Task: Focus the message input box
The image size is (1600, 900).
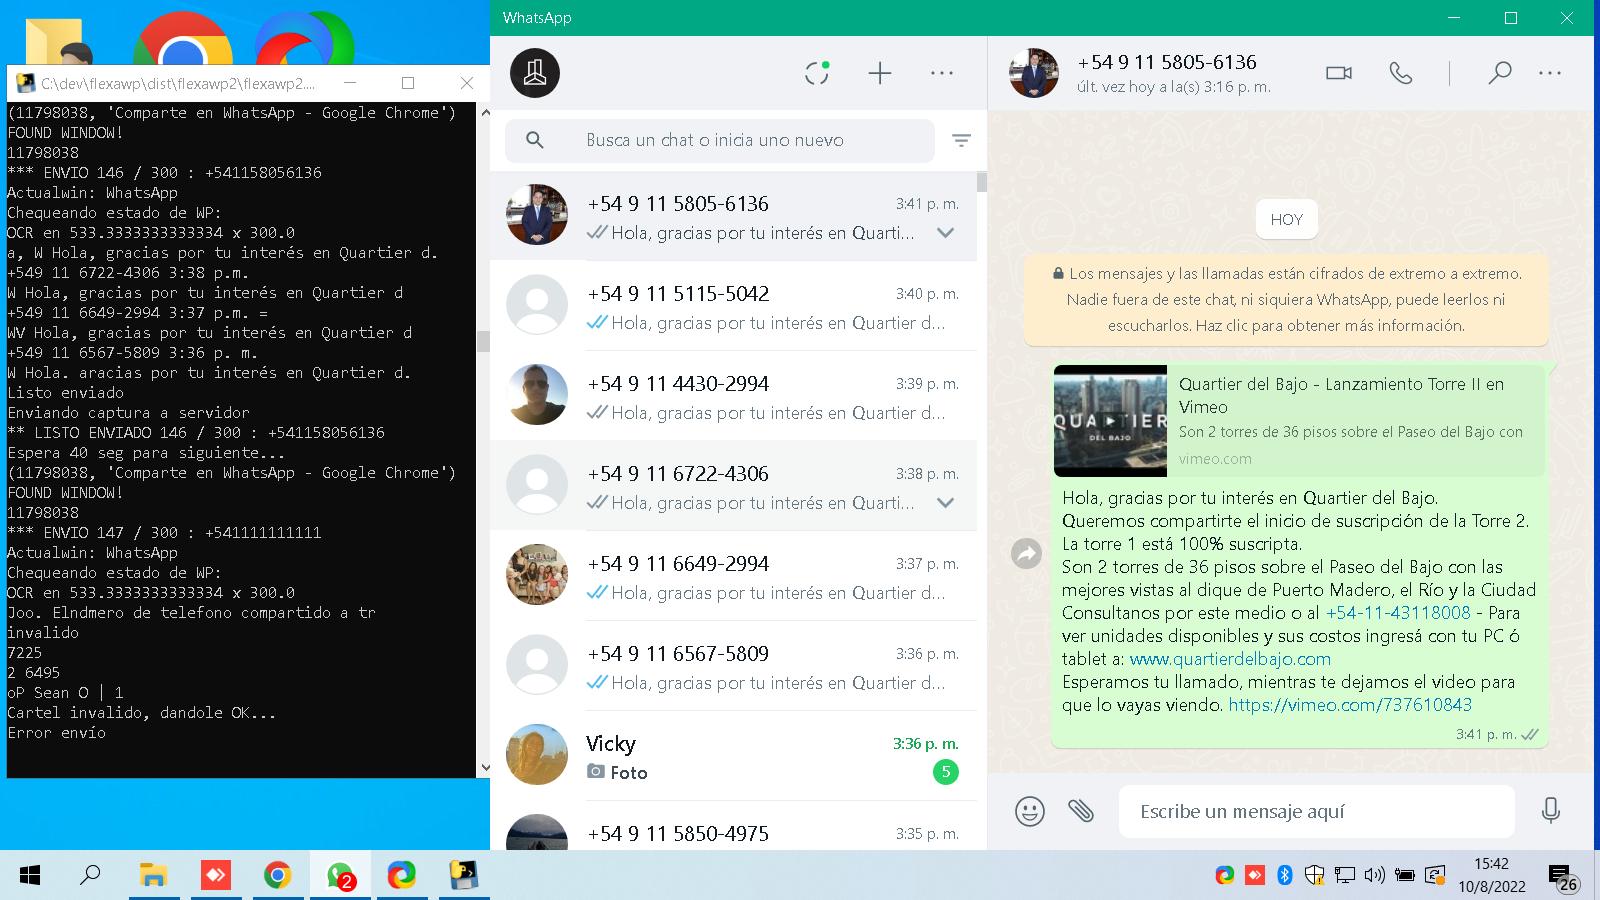Action: (1316, 811)
